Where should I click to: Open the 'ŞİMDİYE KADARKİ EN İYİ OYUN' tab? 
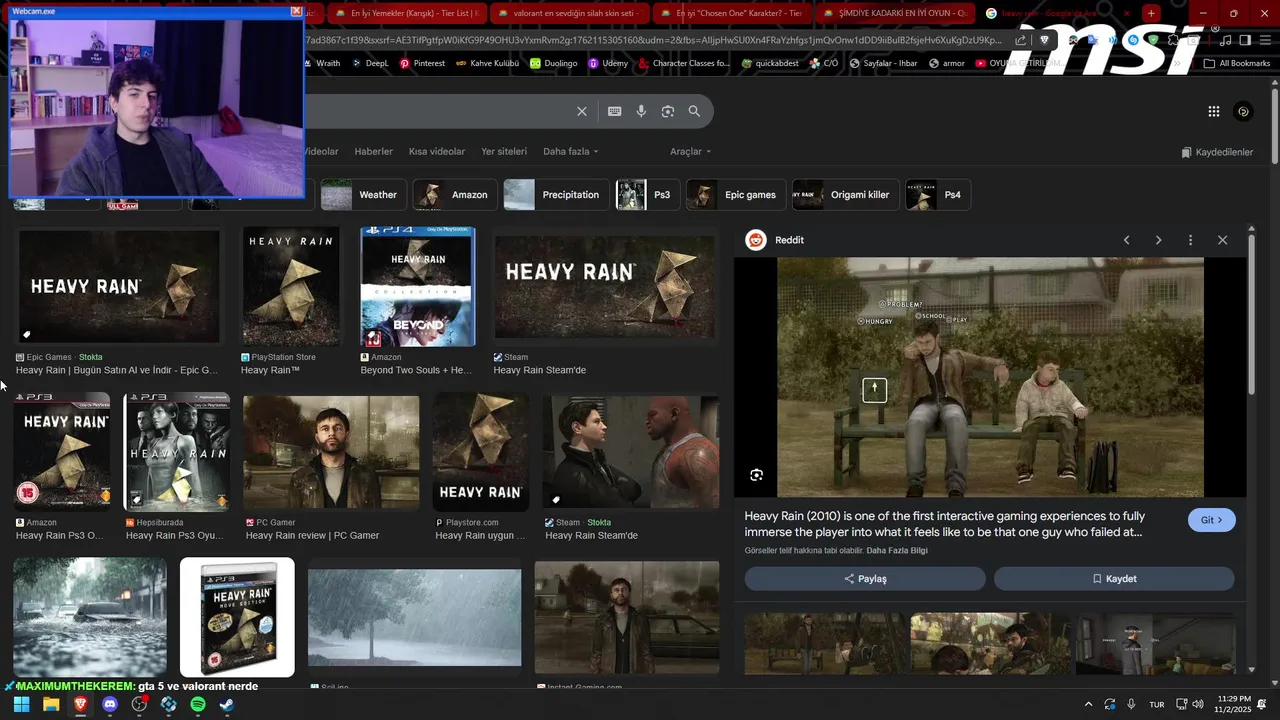click(895, 13)
